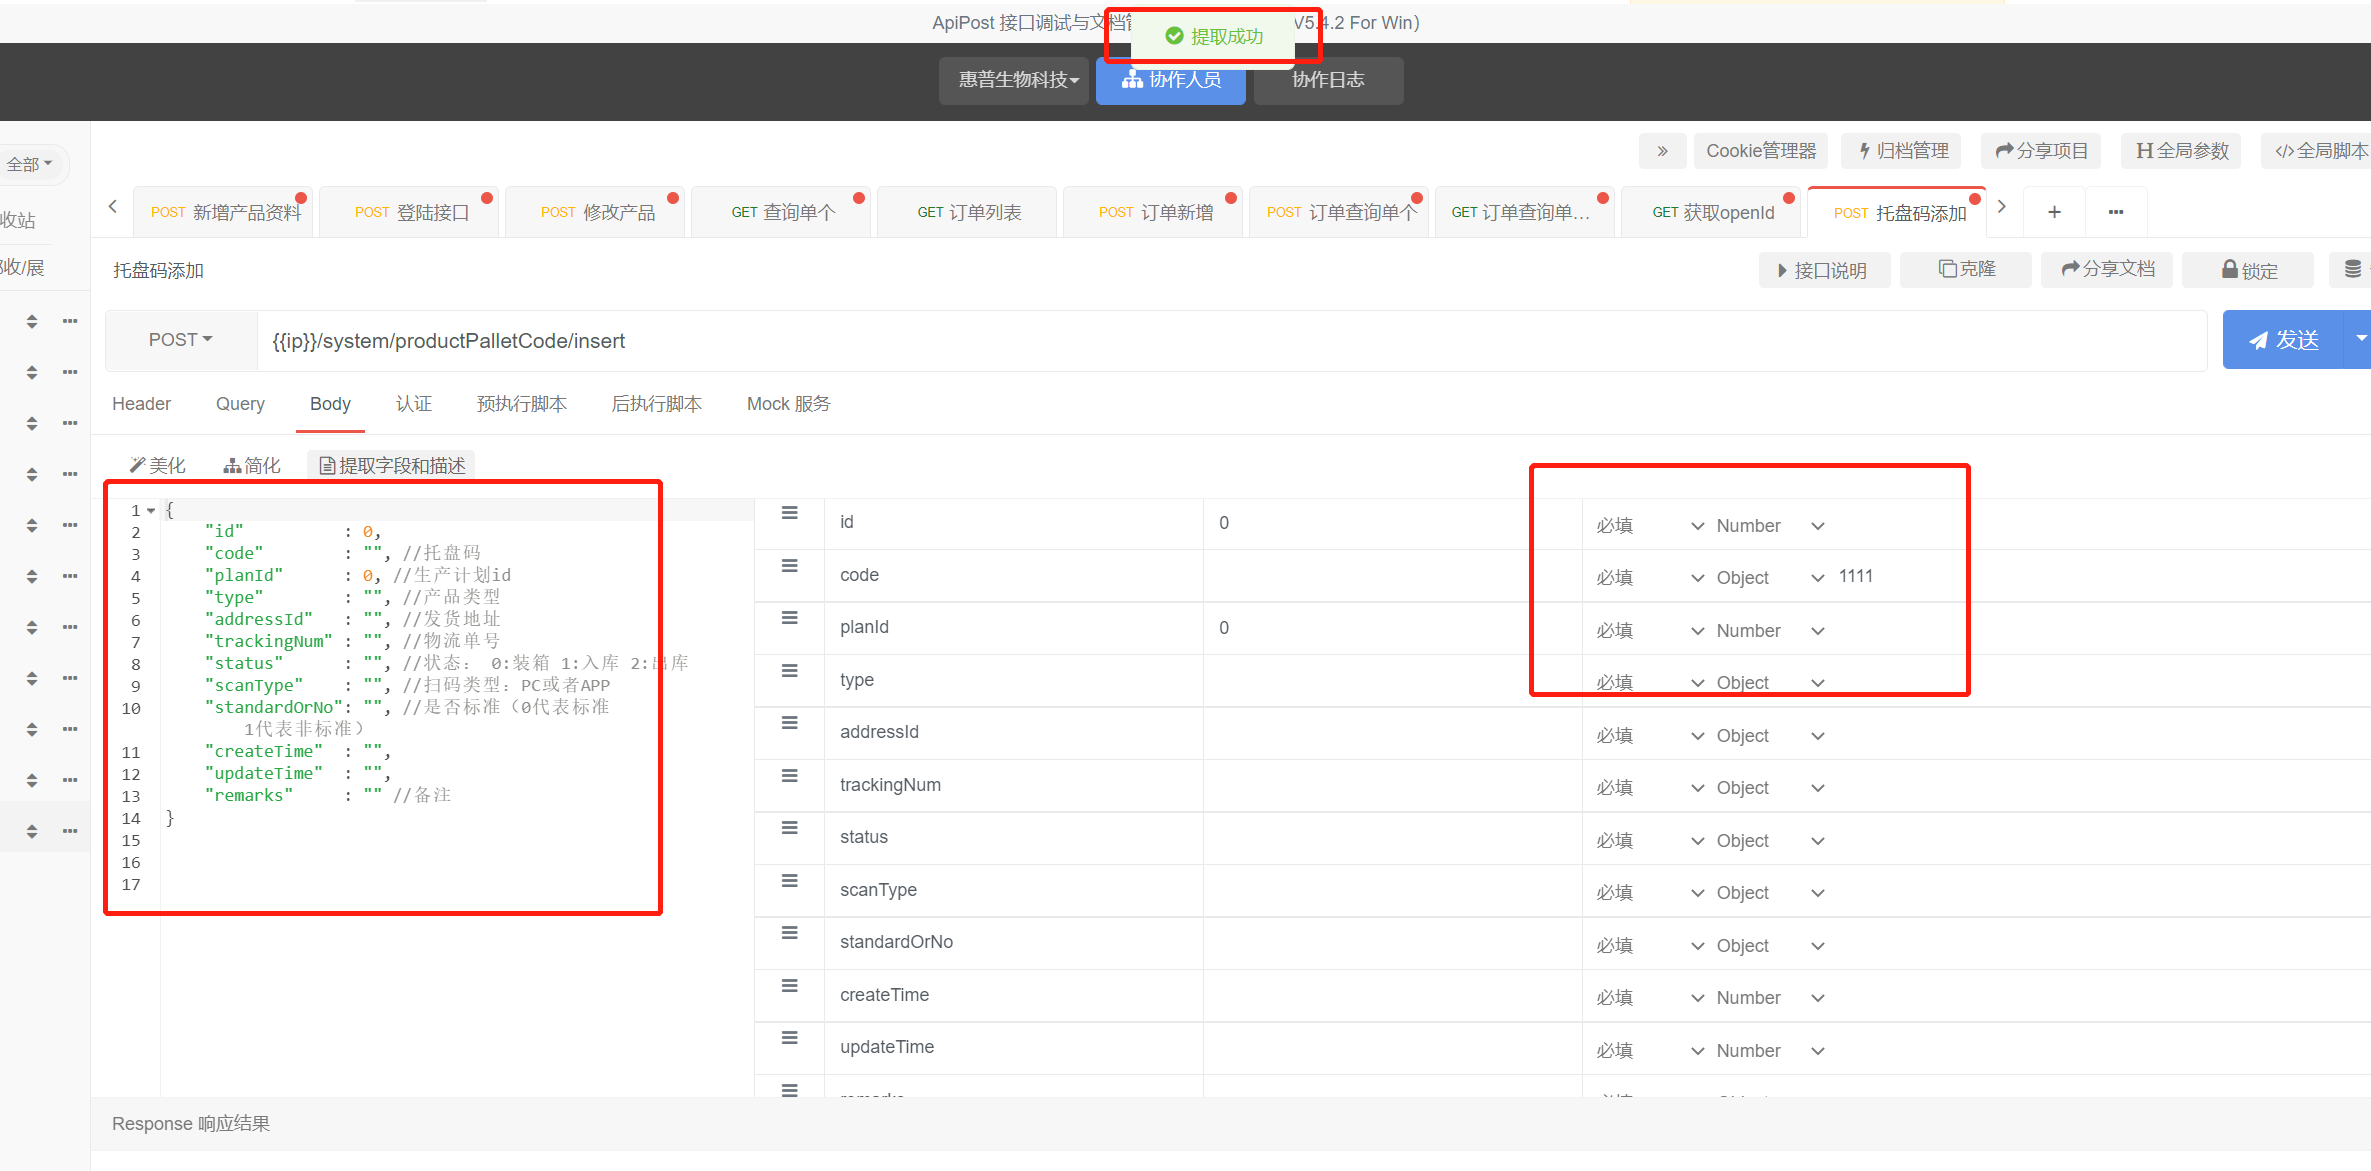Click drag handle icon of id row
This screenshot has width=2371, height=1171.
[790, 513]
